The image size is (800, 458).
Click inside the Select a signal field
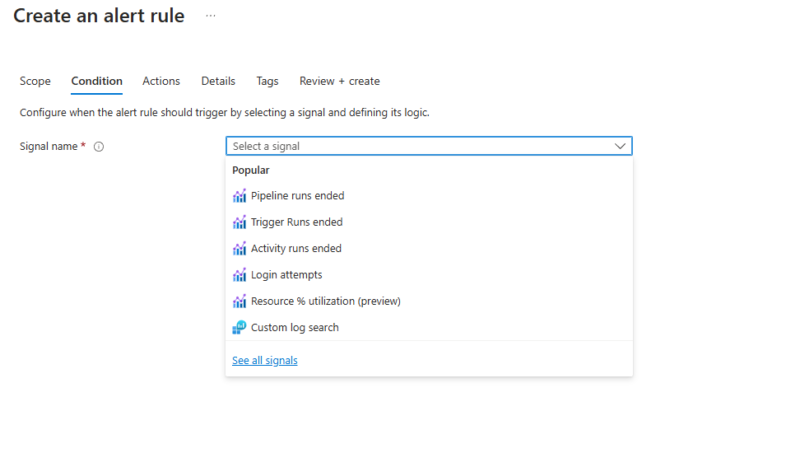420,146
